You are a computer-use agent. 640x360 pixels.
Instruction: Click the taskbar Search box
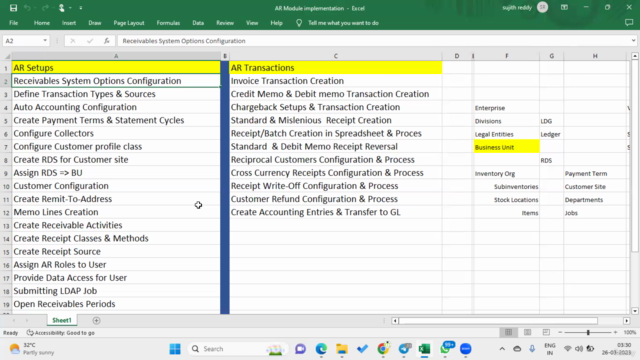click(238, 349)
